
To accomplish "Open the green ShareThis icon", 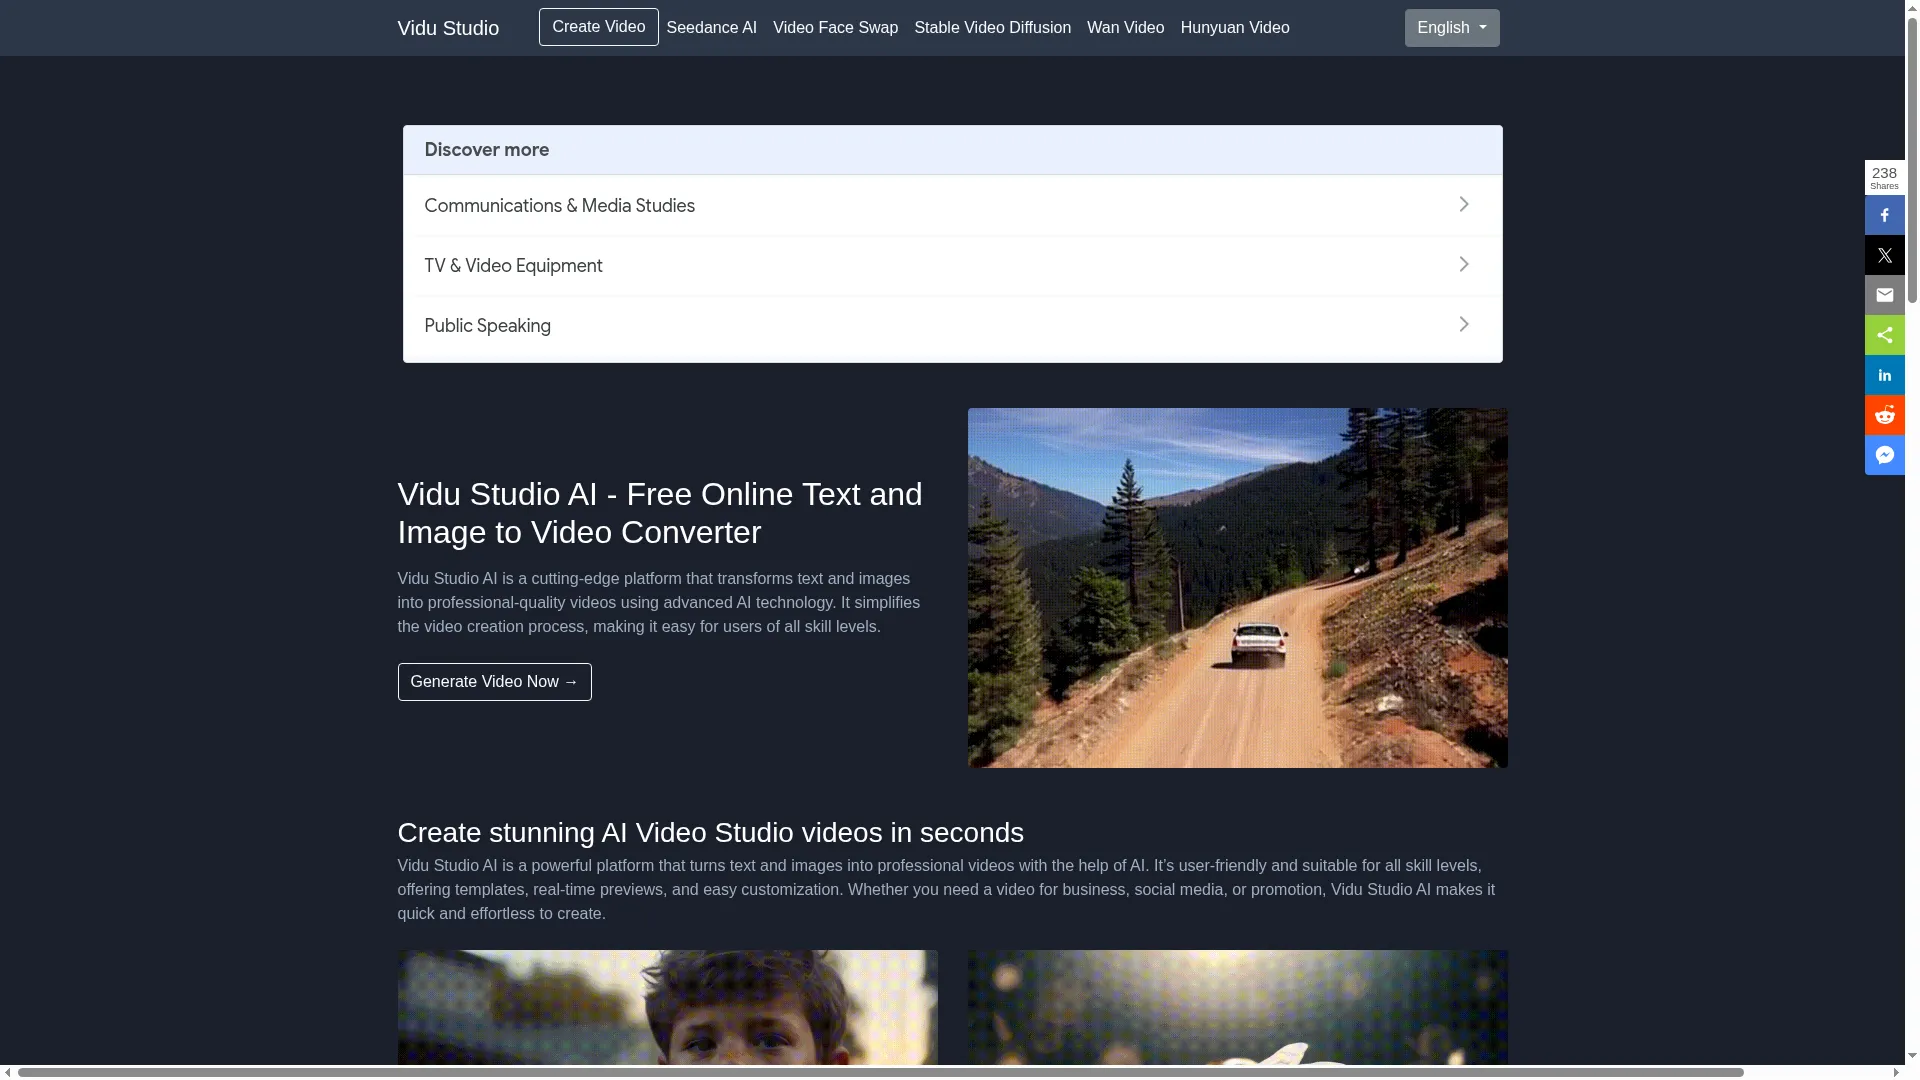I will click(1884, 335).
